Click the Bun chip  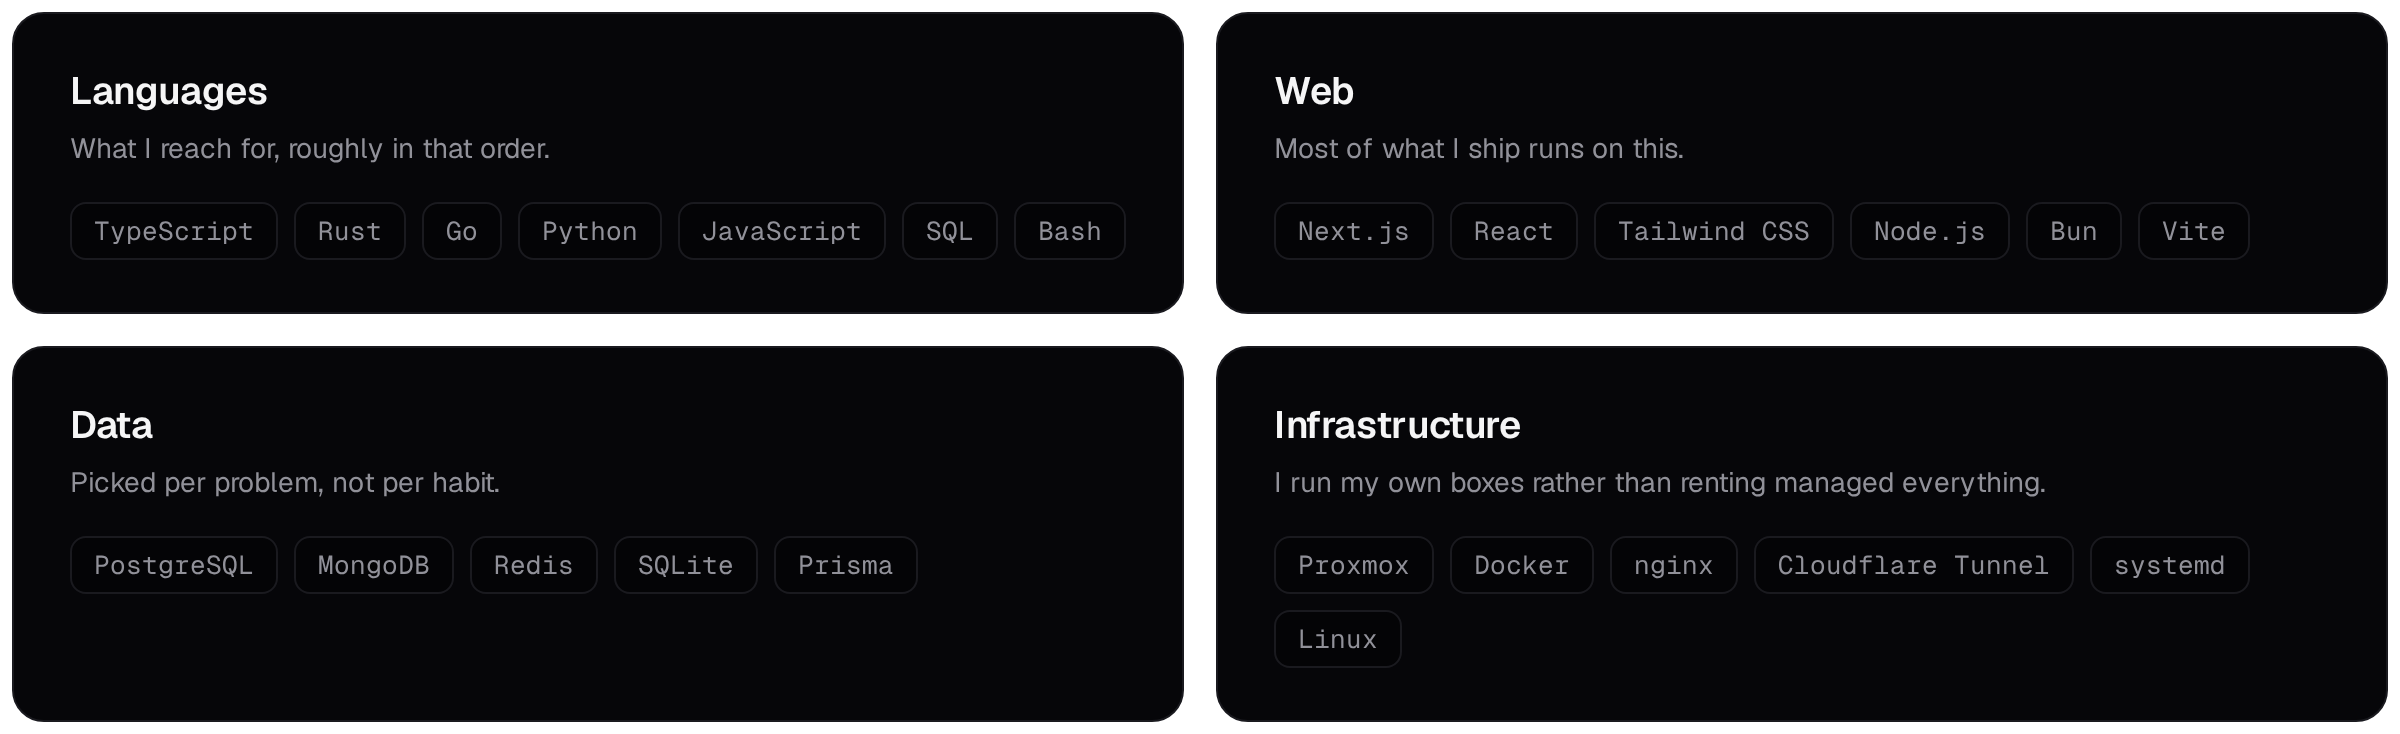point(2074,231)
